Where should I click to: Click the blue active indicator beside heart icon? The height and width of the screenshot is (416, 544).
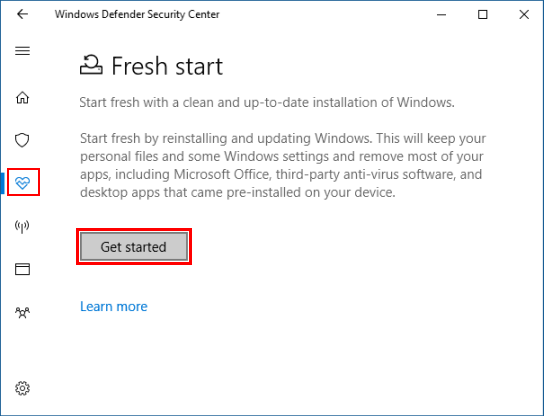click(2, 182)
